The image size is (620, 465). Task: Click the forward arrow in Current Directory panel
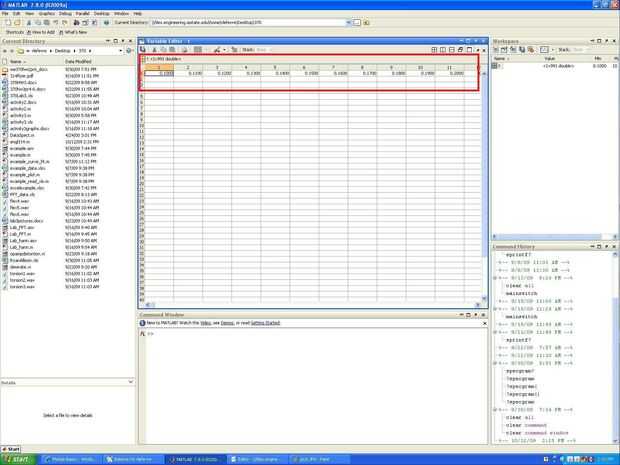[x=11, y=51]
